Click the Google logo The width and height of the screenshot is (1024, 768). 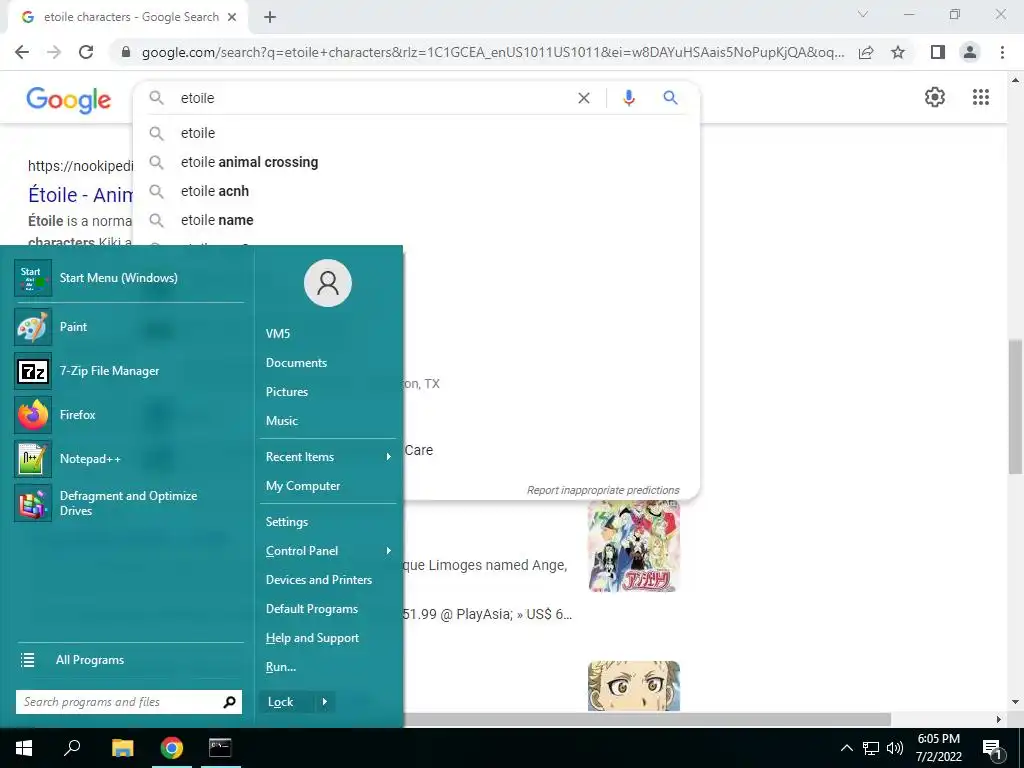69,99
